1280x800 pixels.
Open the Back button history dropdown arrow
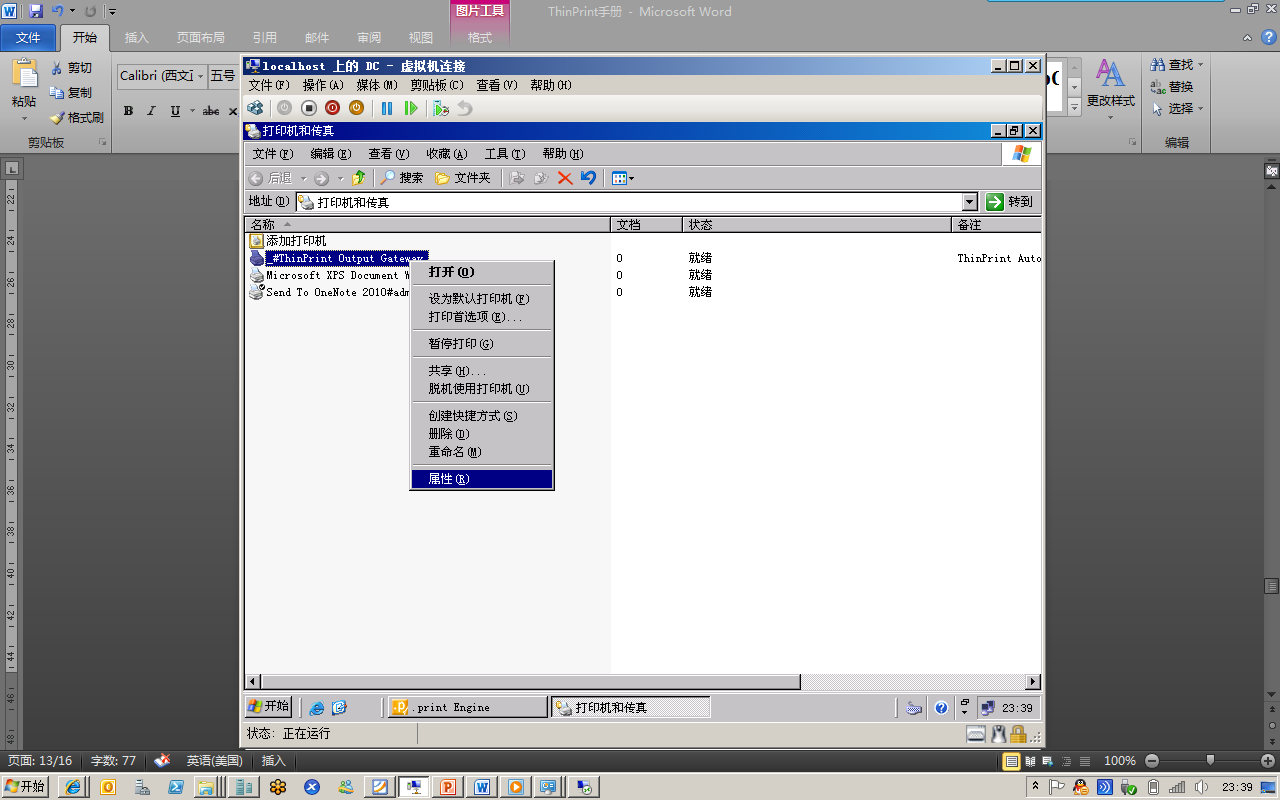click(301, 178)
